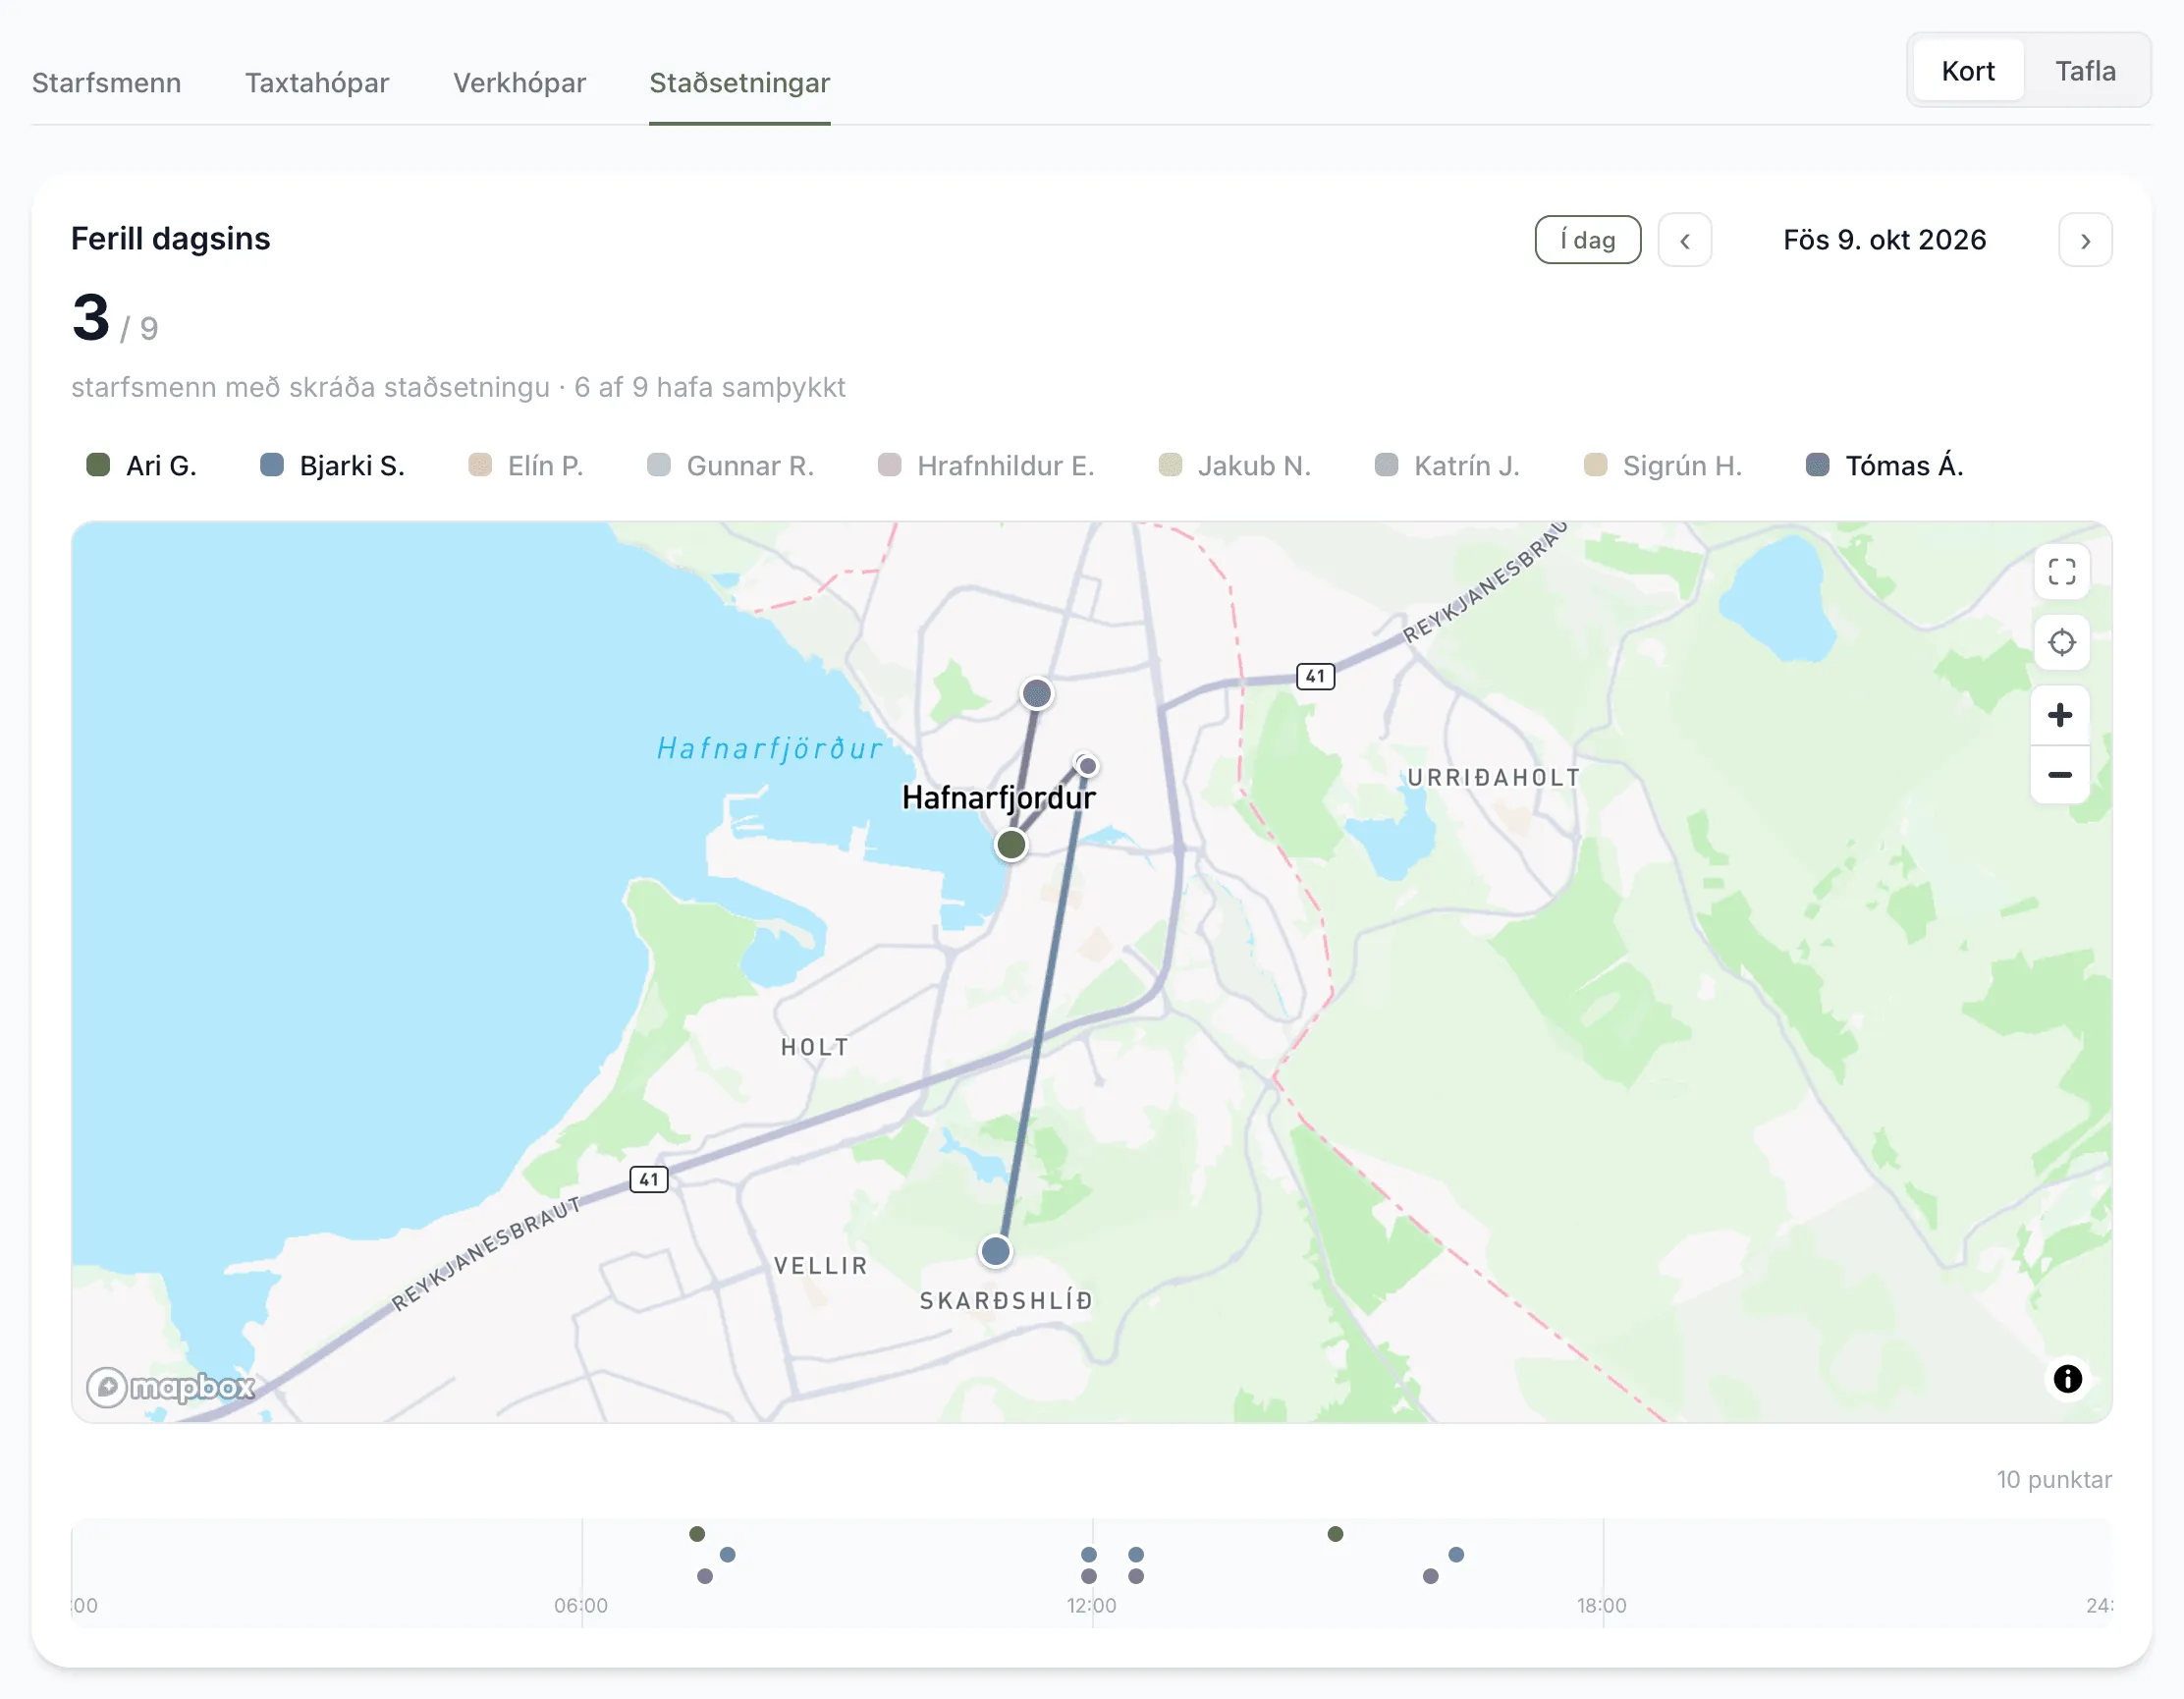Switch to Kort map view
Screen dimensions: 2184x1699
(1967, 71)
